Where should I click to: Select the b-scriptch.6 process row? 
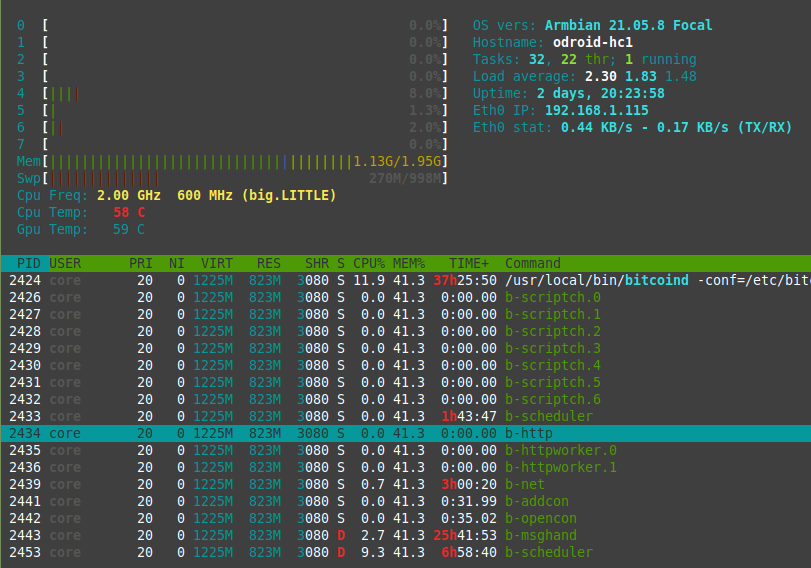click(x=406, y=399)
